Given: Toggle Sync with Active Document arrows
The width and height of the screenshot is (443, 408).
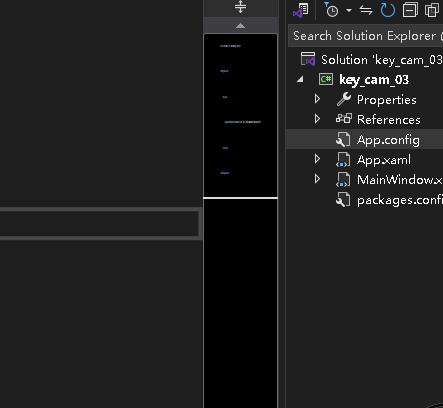Looking at the screenshot, I should pos(366,10).
